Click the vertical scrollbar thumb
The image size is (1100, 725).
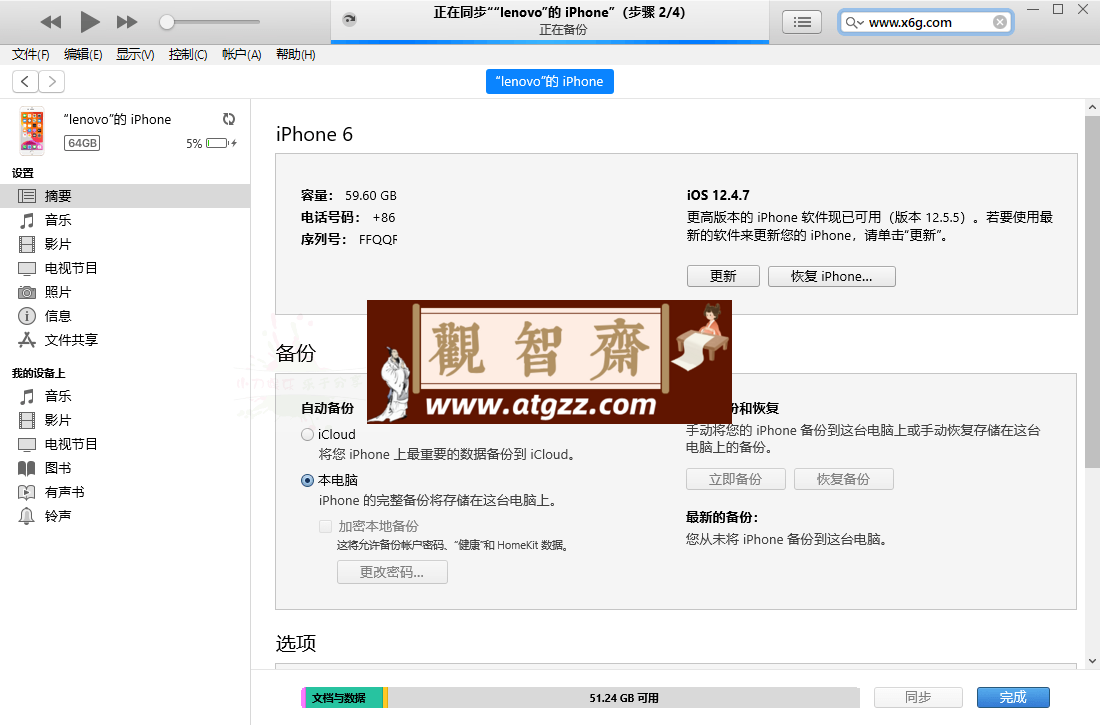point(1092,292)
